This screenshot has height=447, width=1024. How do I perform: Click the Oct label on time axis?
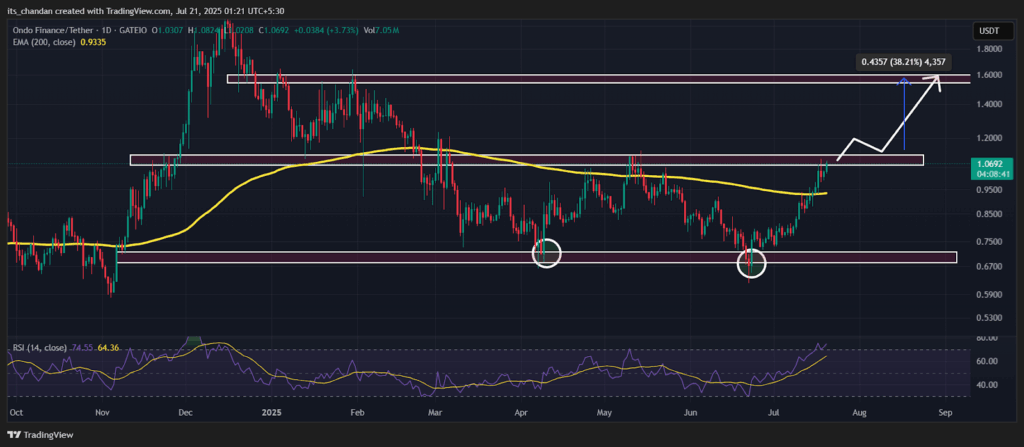16,413
